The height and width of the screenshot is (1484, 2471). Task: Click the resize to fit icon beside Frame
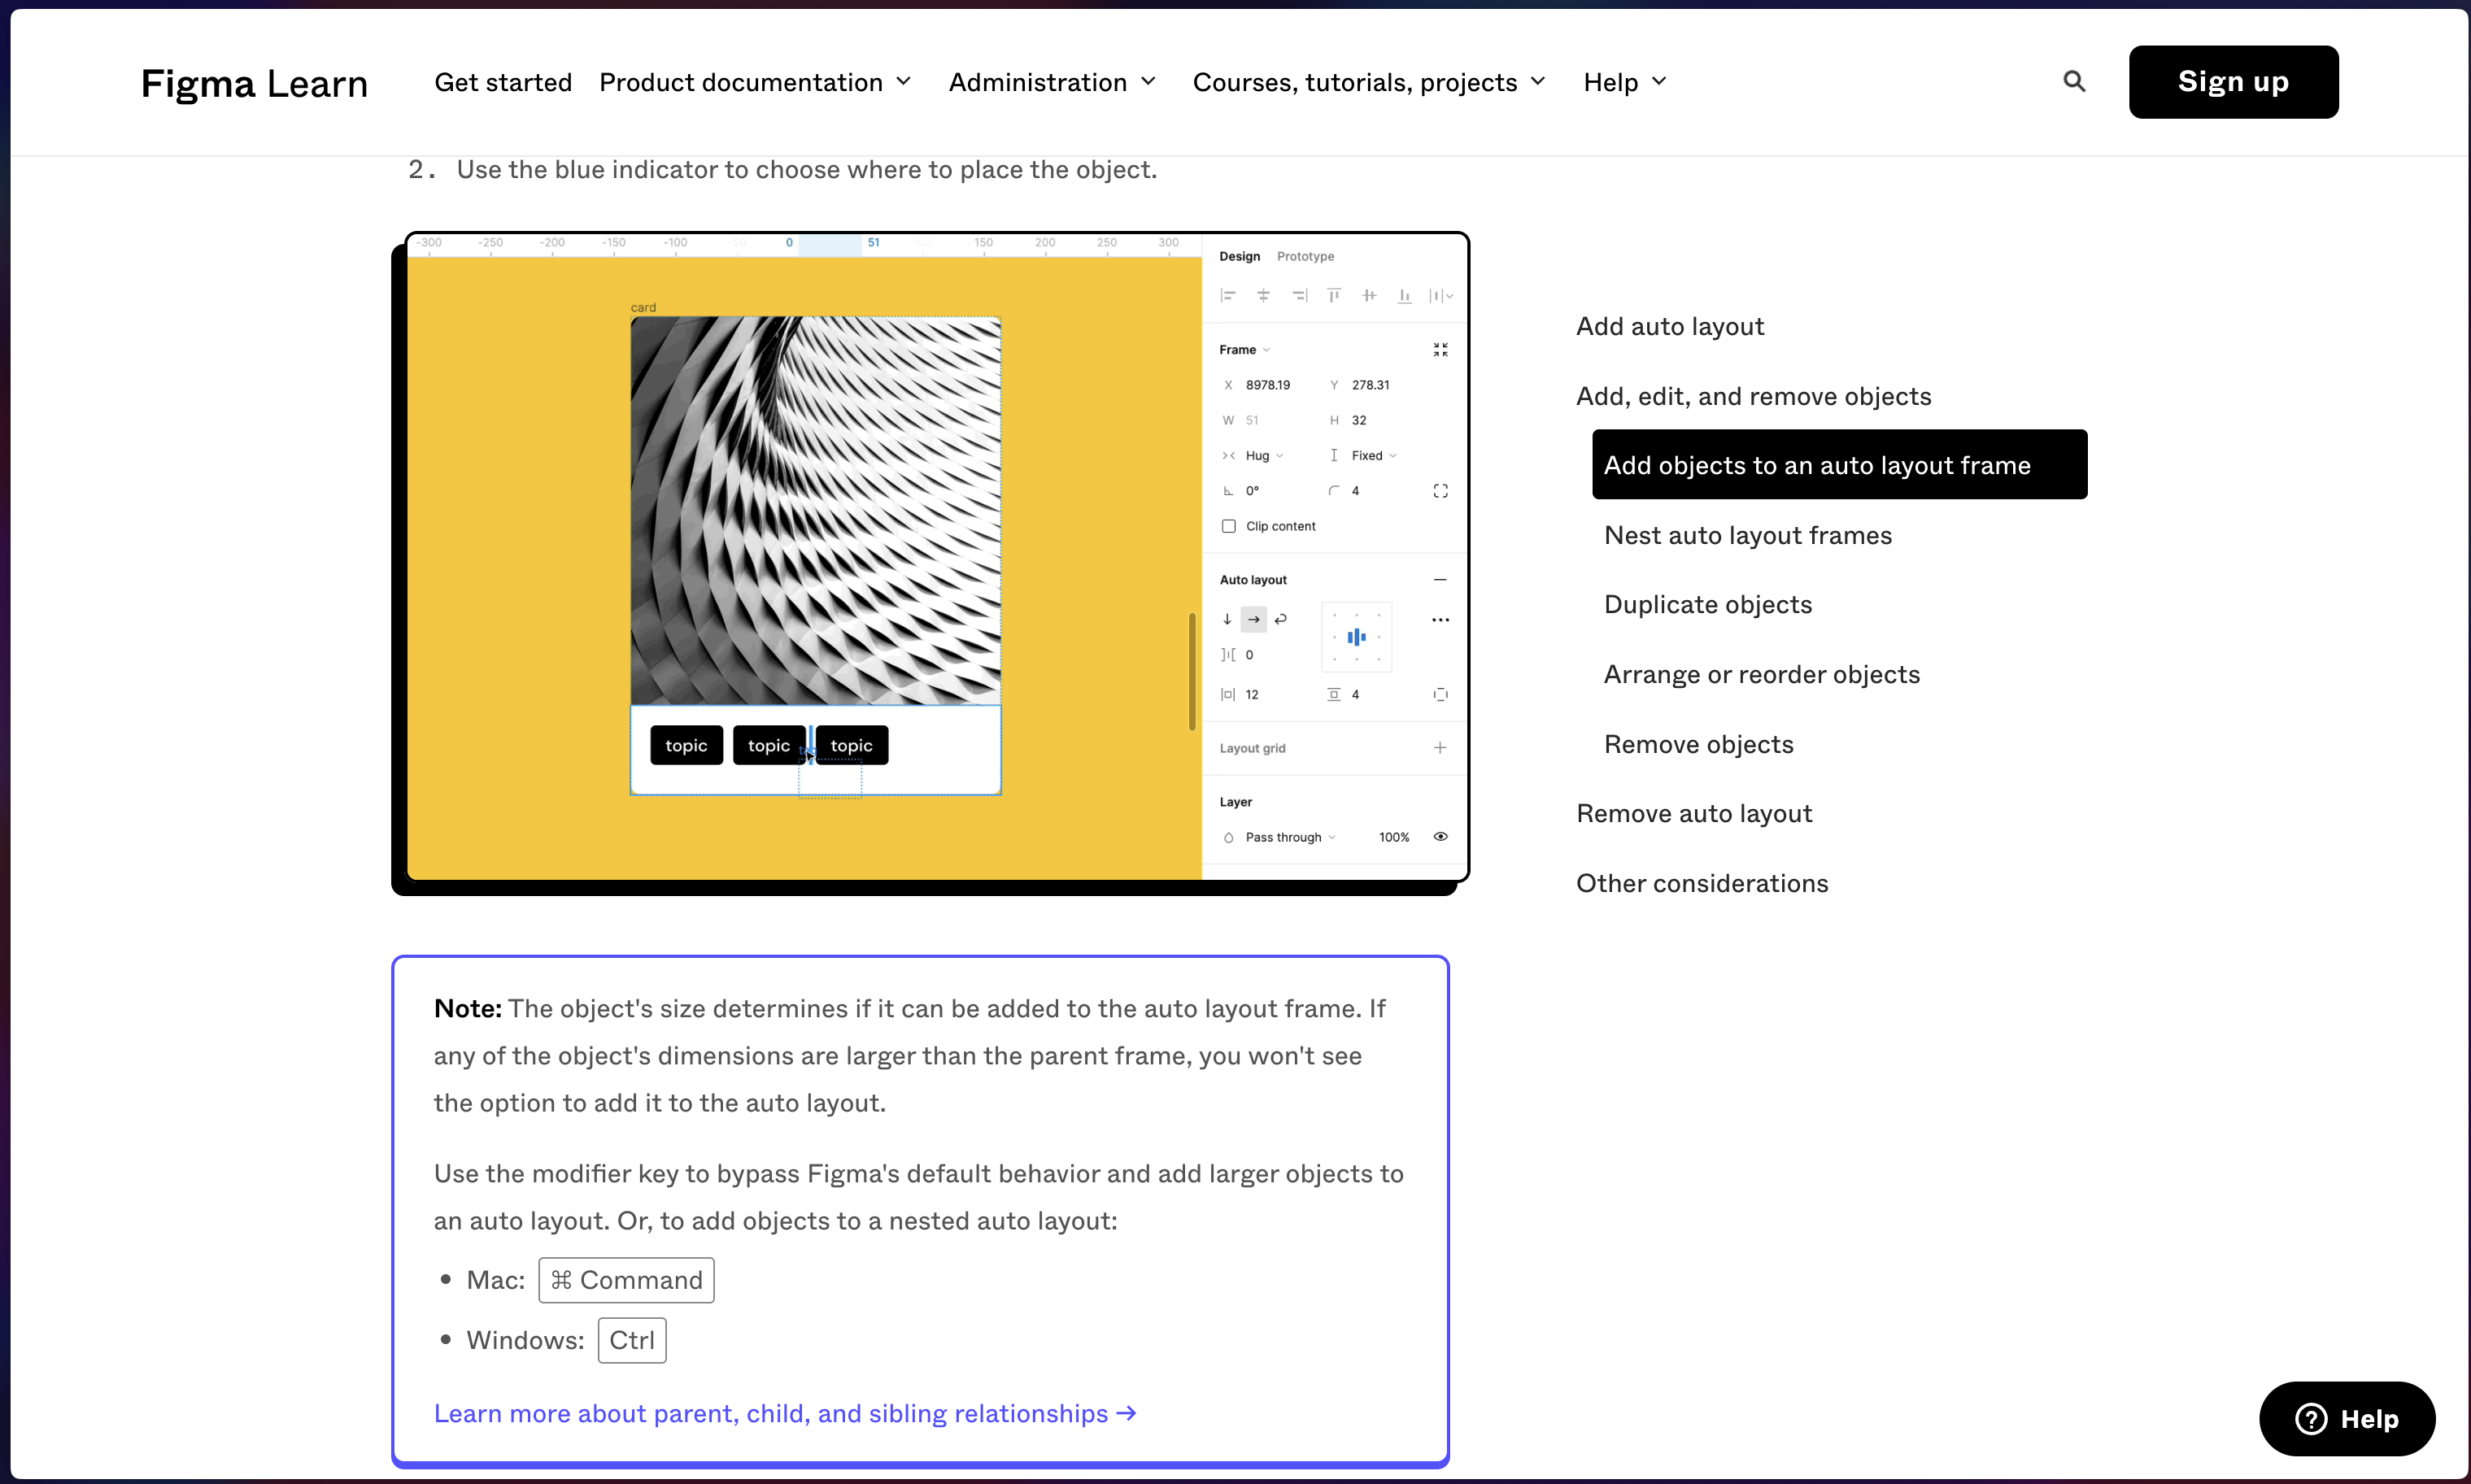coord(1440,349)
